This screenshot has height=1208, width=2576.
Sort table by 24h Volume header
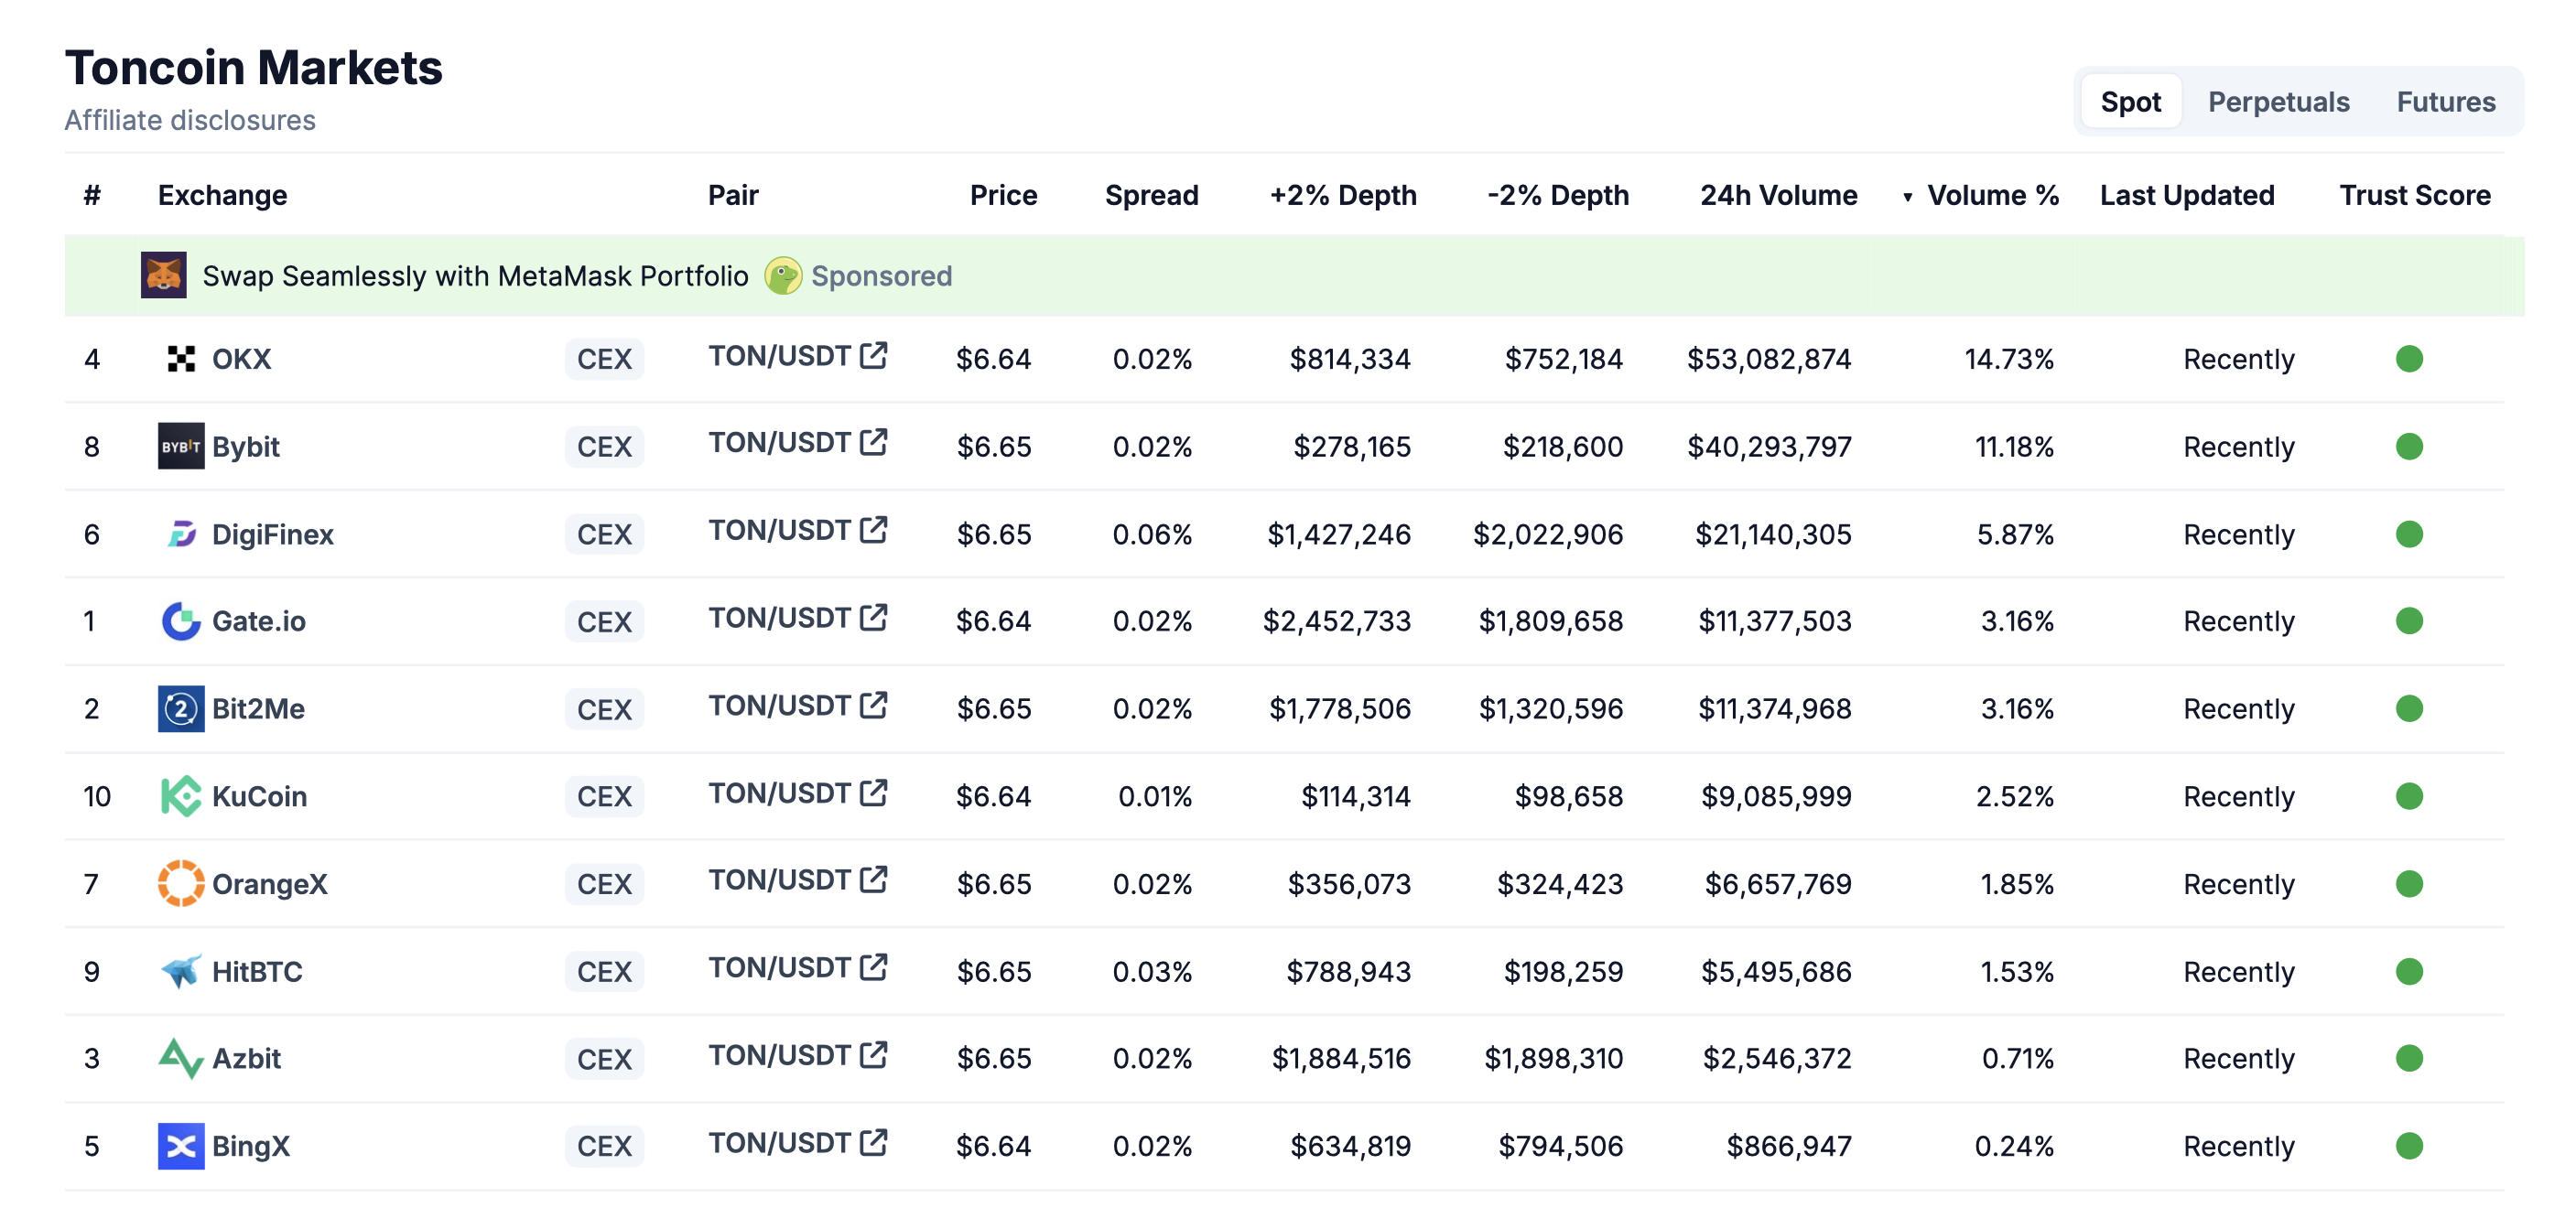click(1778, 195)
